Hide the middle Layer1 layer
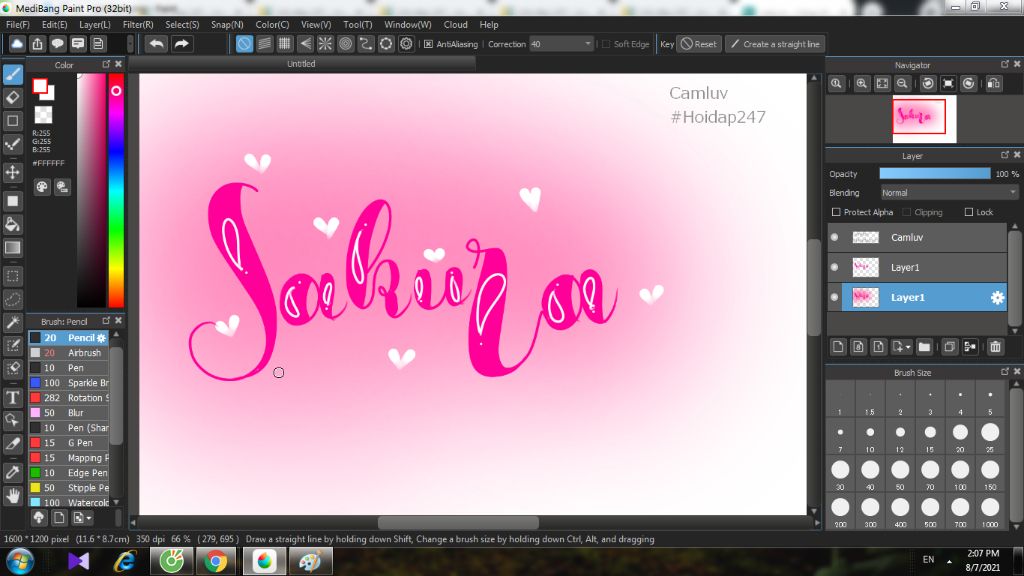 (x=835, y=267)
